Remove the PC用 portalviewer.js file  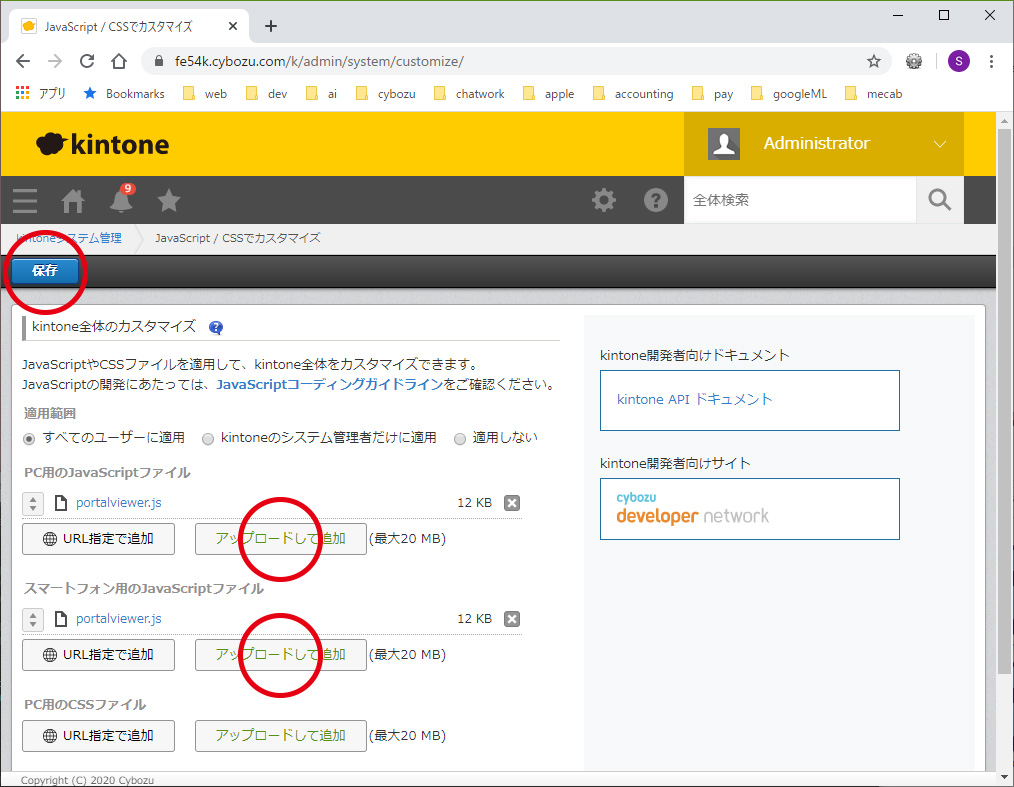pyautogui.click(x=512, y=503)
